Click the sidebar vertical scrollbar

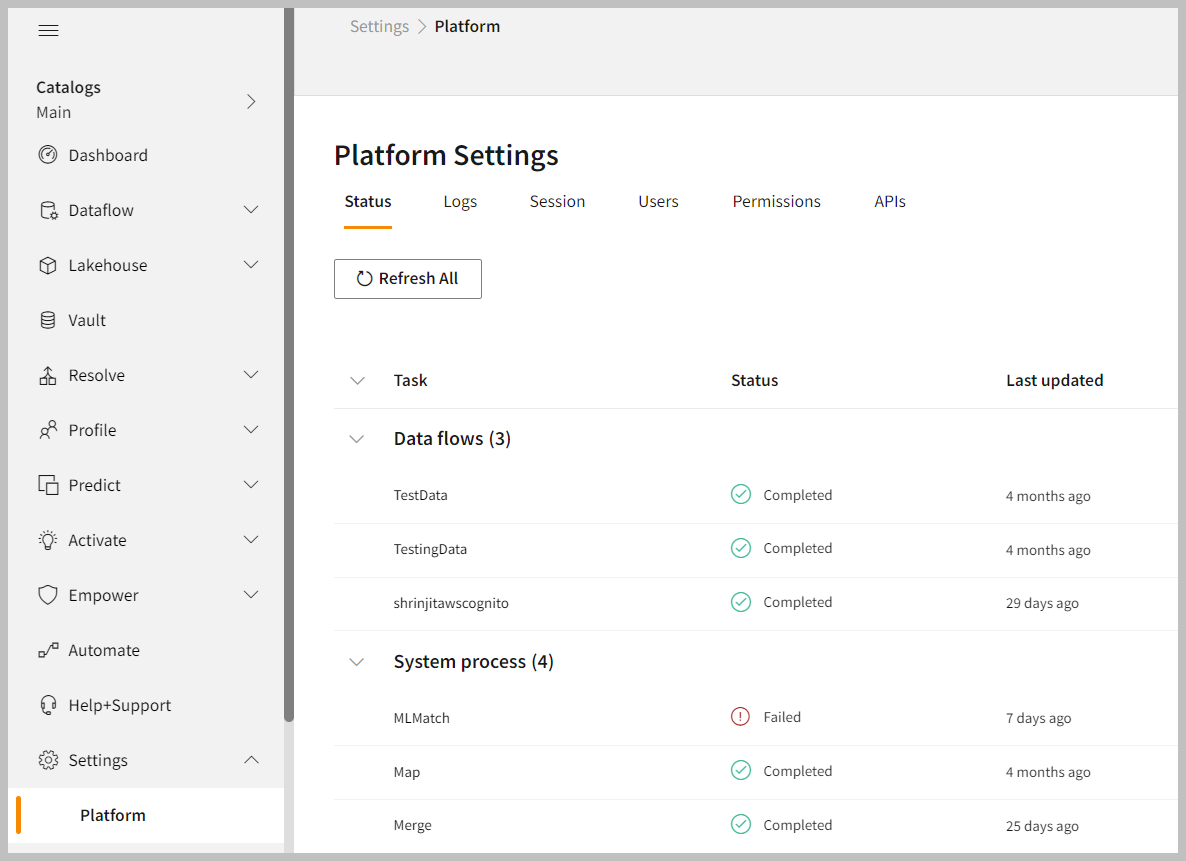(289, 400)
